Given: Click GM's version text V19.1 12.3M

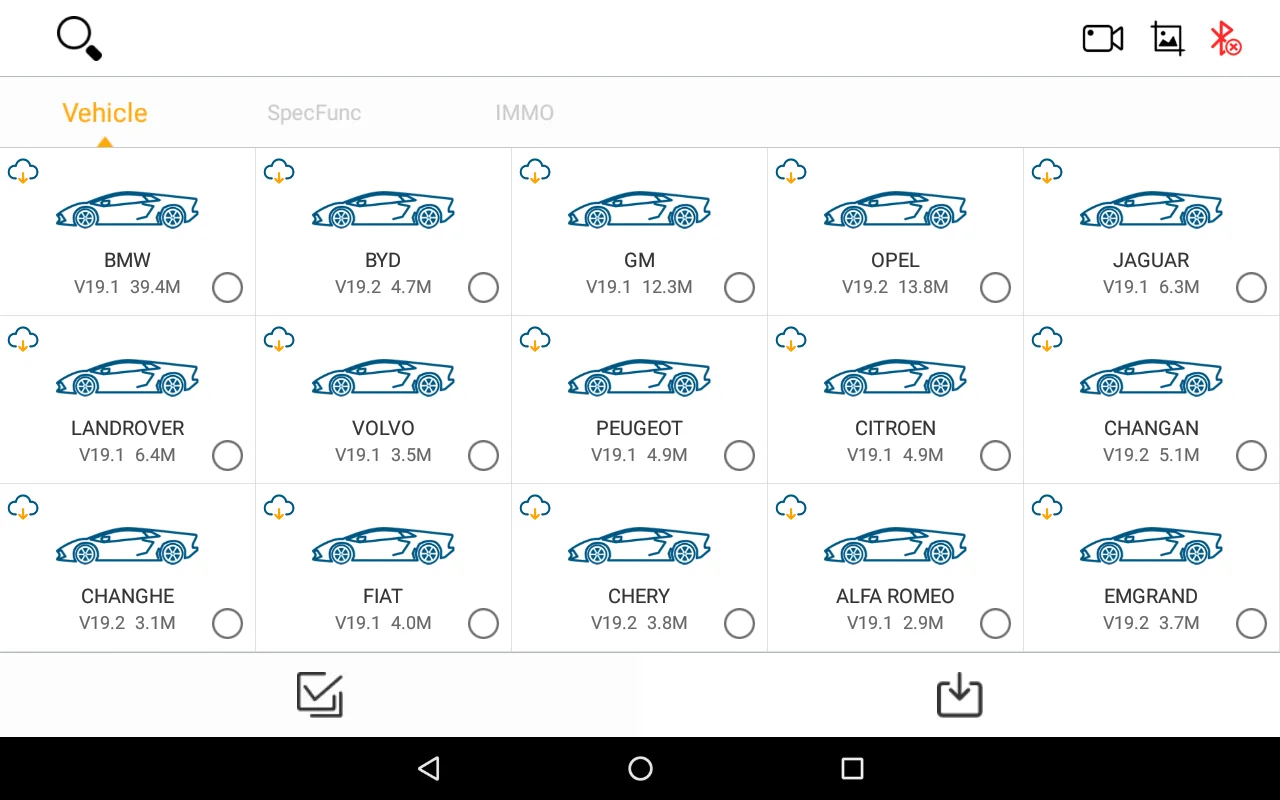Looking at the screenshot, I should tap(639, 287).
